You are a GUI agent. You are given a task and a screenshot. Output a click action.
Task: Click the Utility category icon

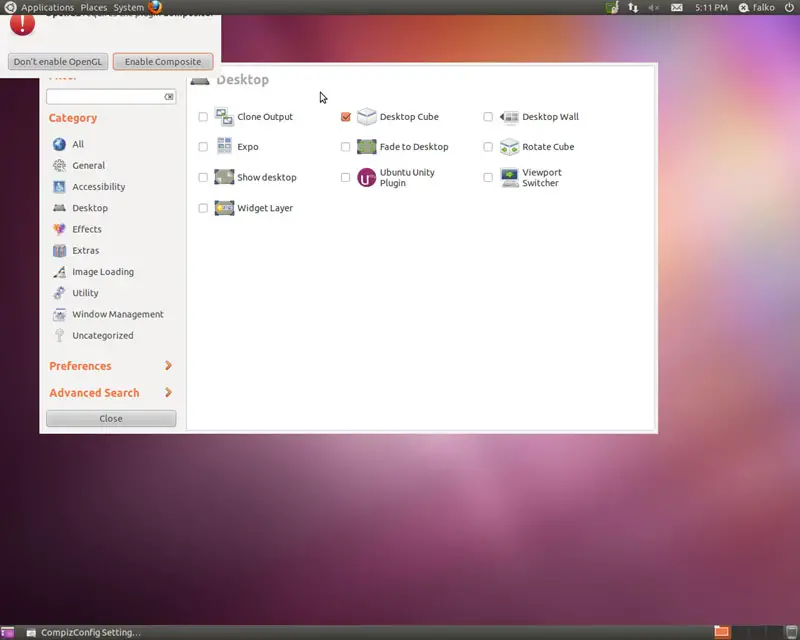(x=59, y=293)
